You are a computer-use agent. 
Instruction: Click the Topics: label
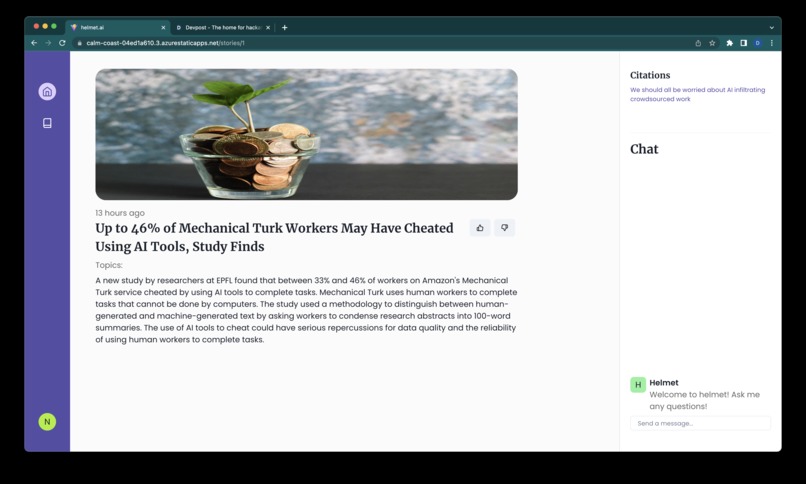(109, 265)
